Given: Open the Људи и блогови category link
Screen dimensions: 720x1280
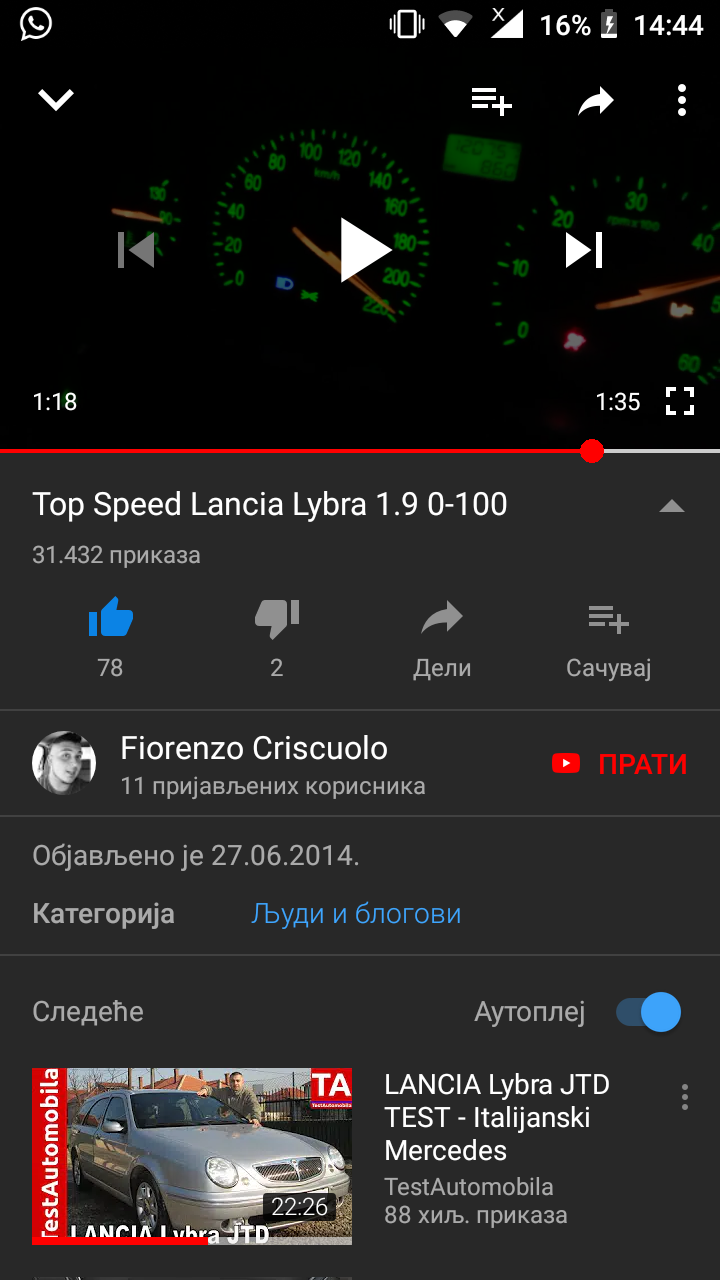Looking at the screenshot, I should tap(356, 913).
